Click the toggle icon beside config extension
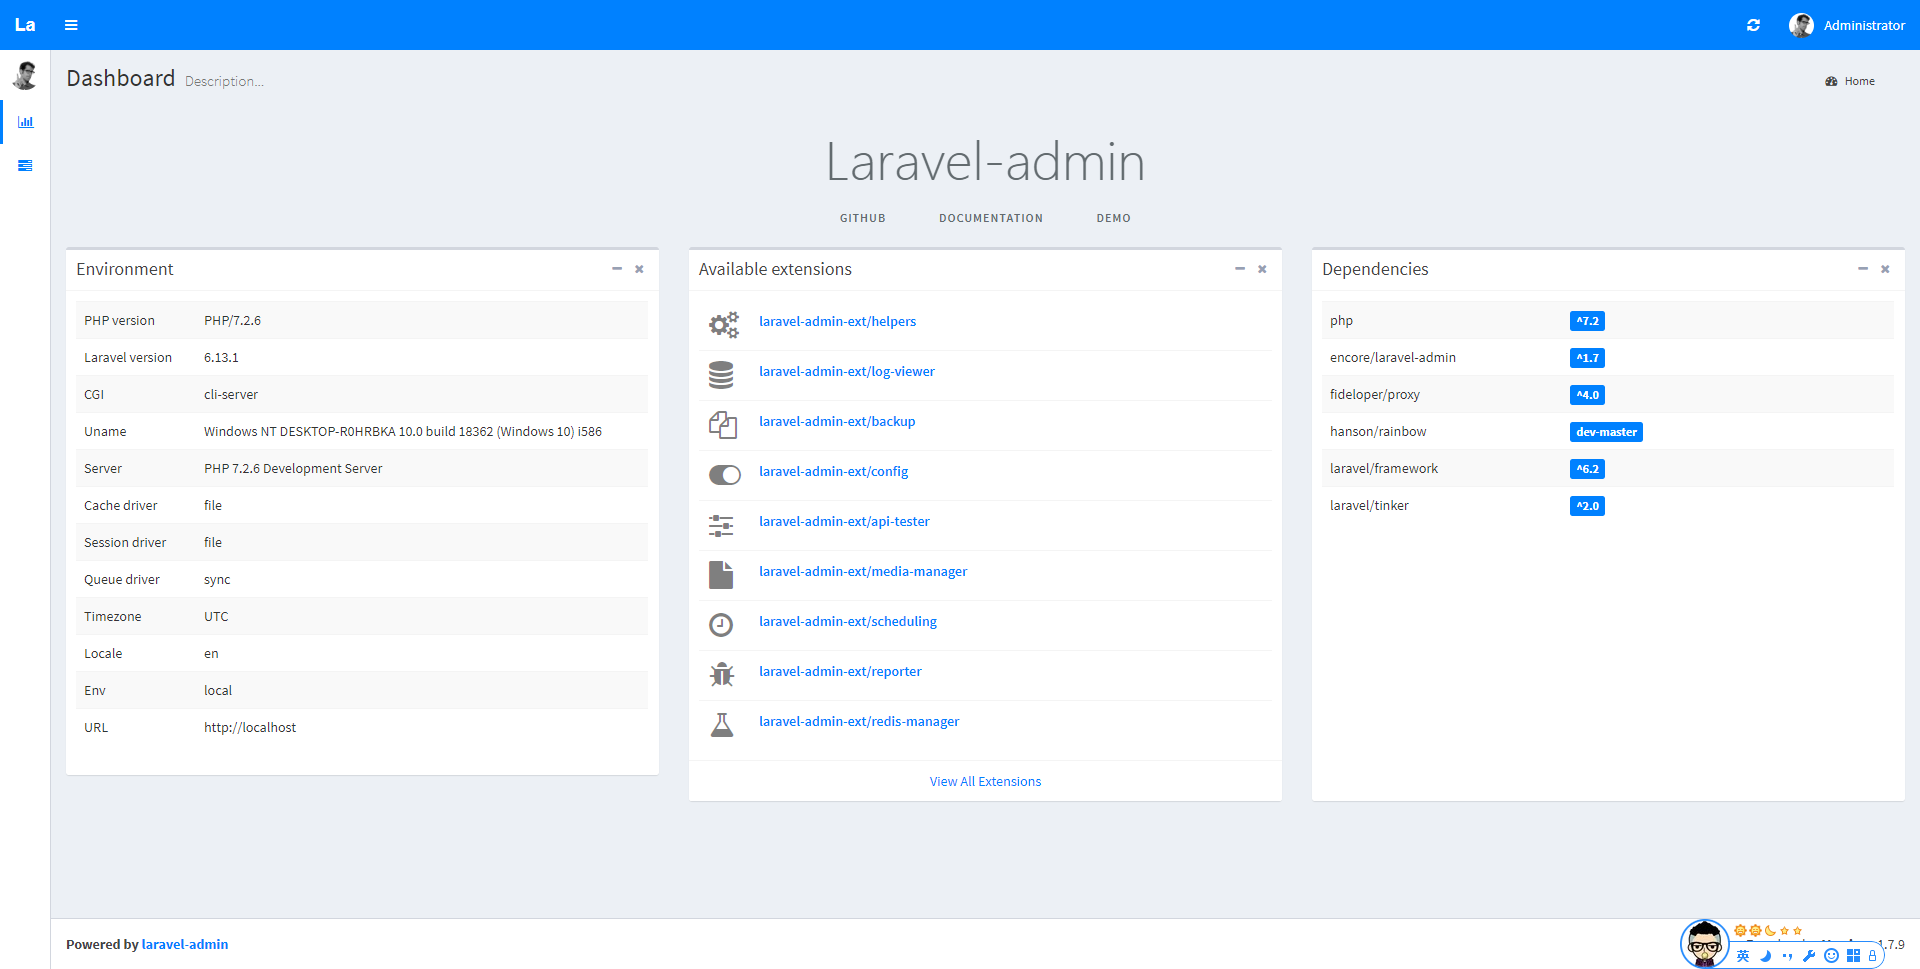The height and width of the screenshot is (969, 1920). click(x=725, y=474)
